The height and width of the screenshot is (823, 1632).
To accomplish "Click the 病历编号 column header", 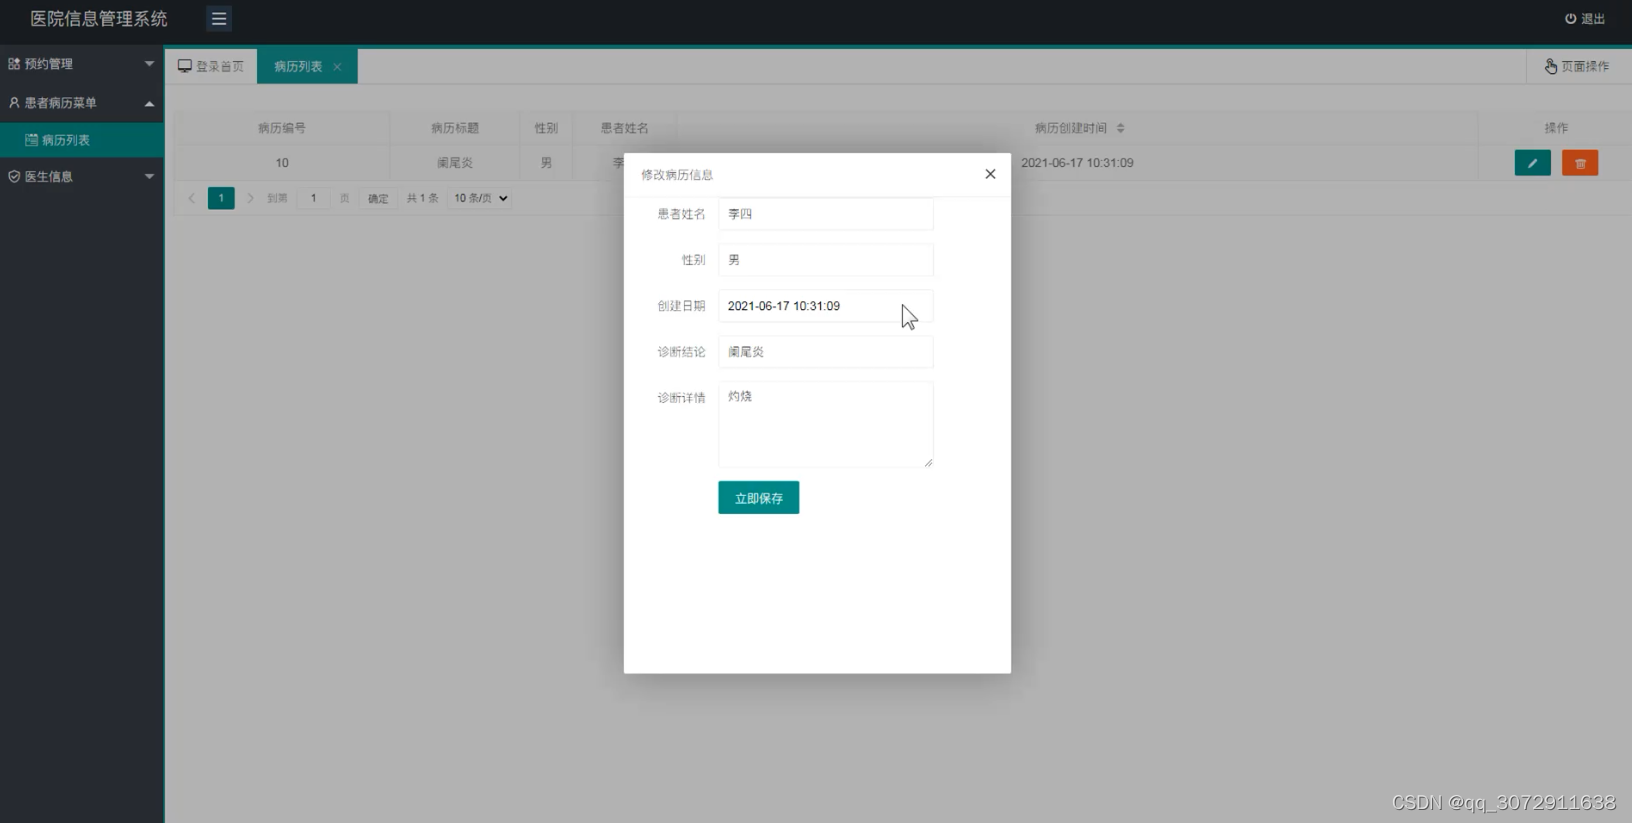I will pos(282,128).
